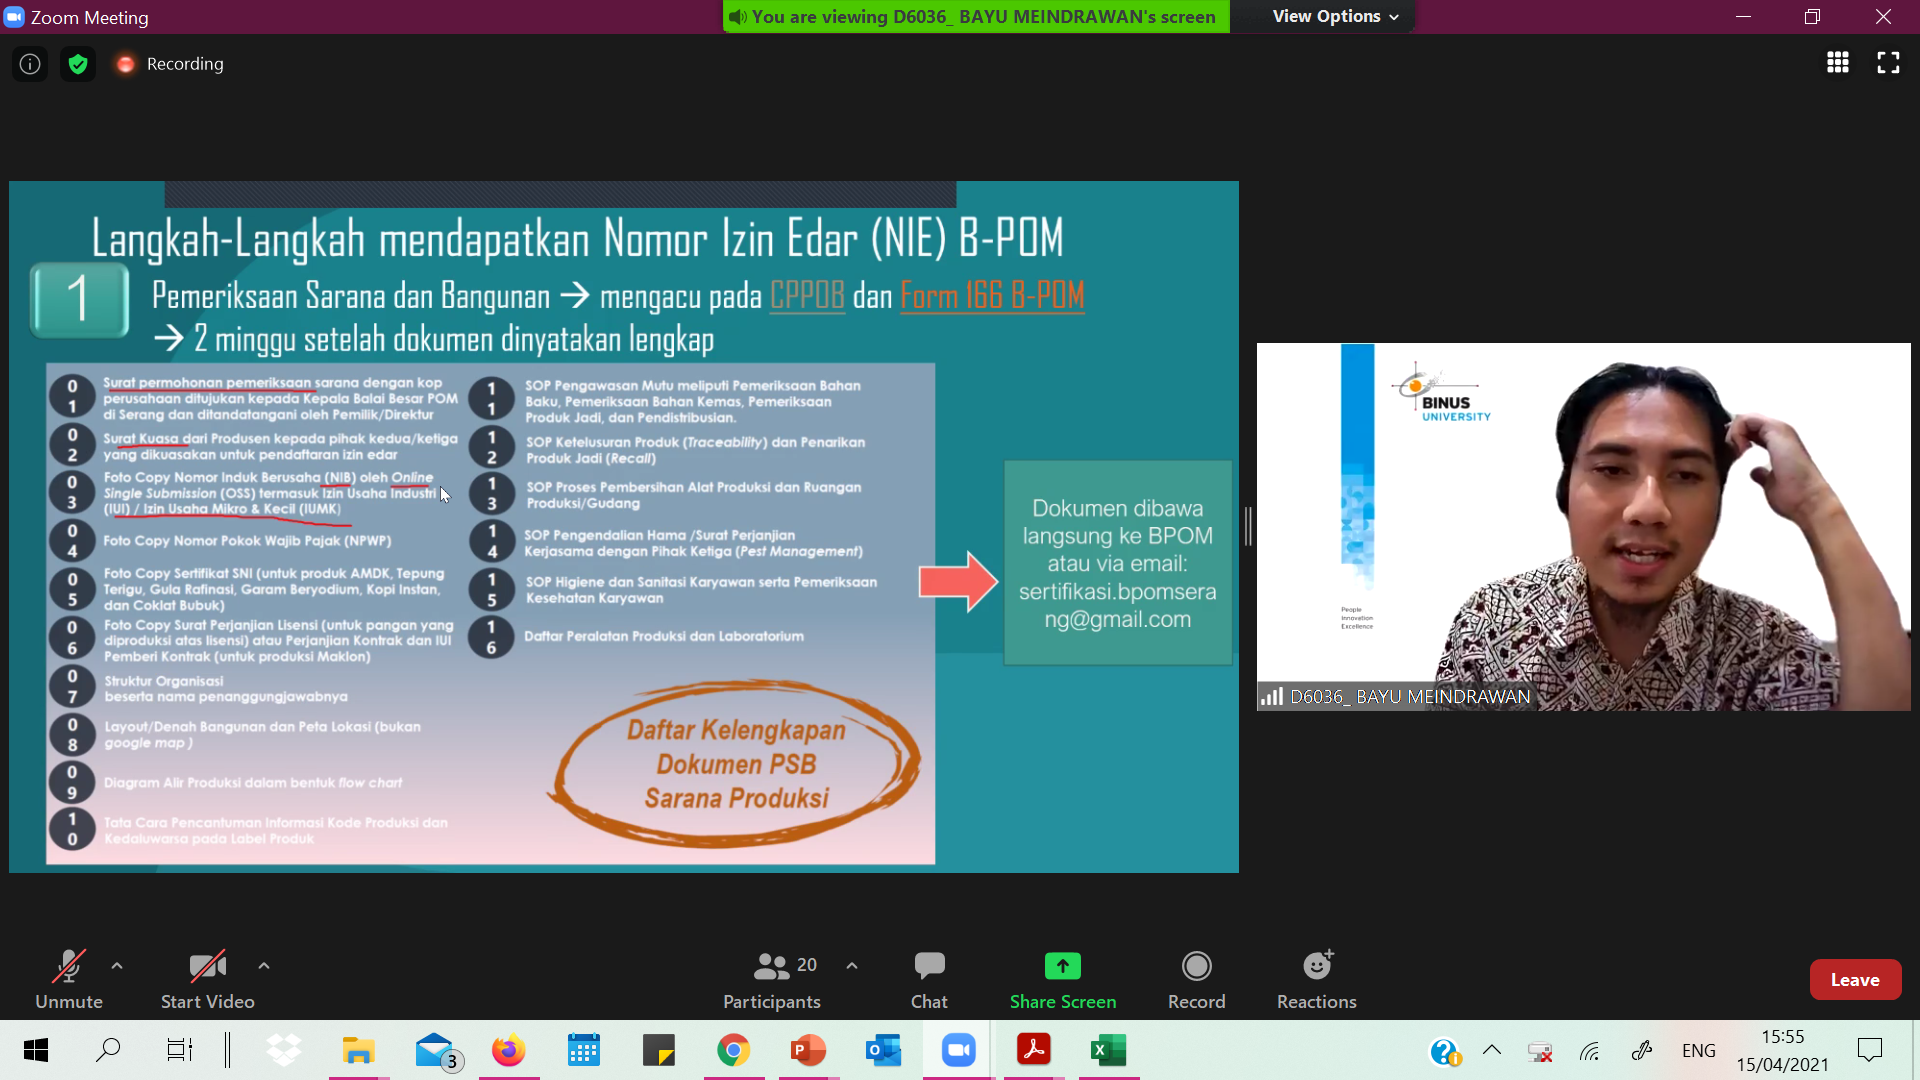Open the meeting information icon
This screenshot has width=1920, height=1080.
click(30, 64)
